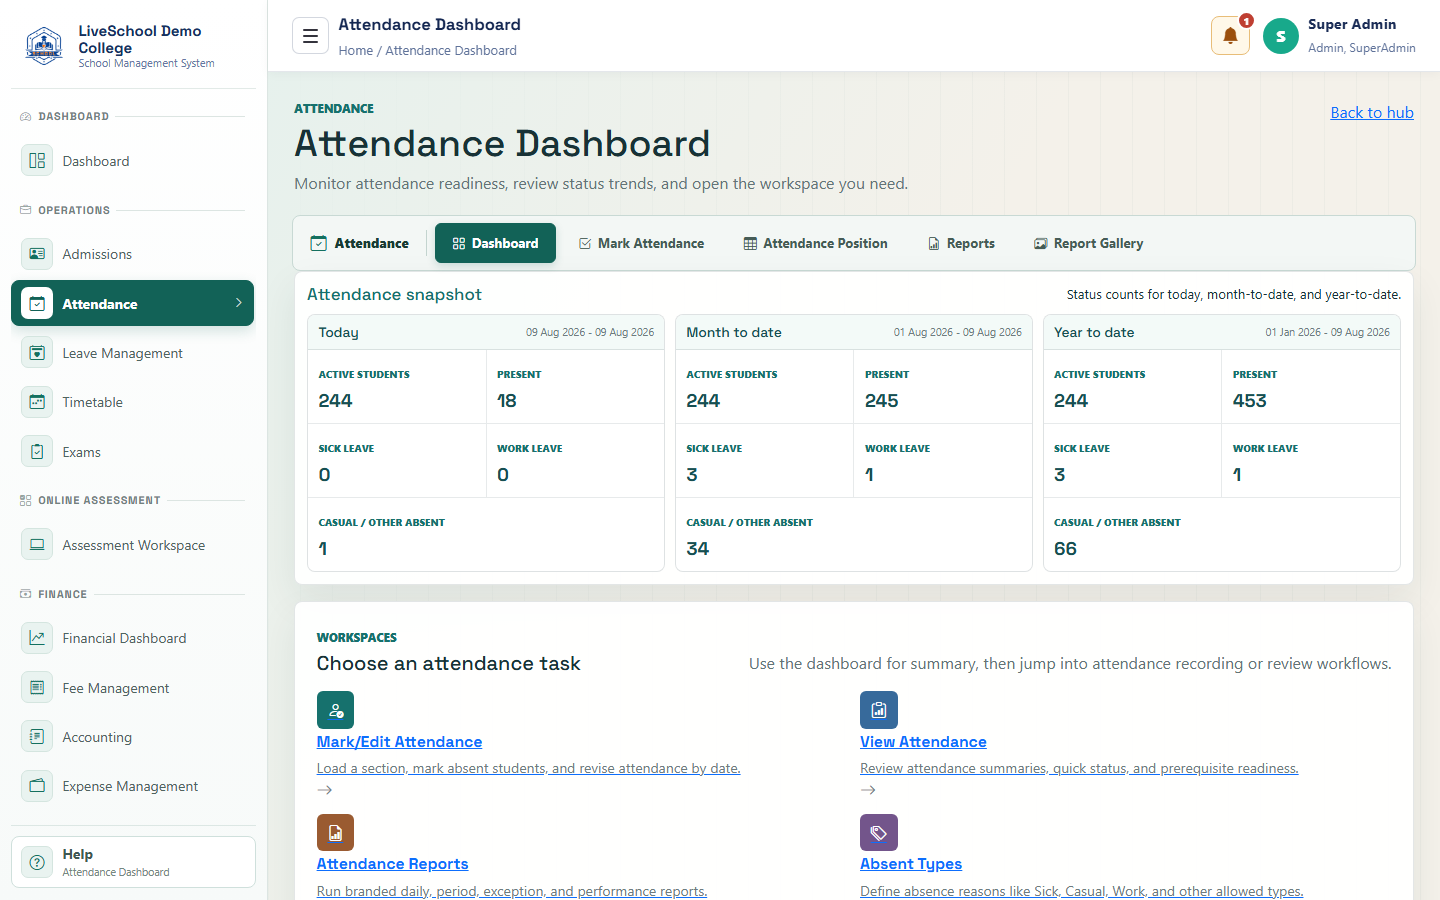This screenshot has width=1440, height=900.
Task: Click Year to date Casual/Other Absent 66
Action: coord(1066,549)
